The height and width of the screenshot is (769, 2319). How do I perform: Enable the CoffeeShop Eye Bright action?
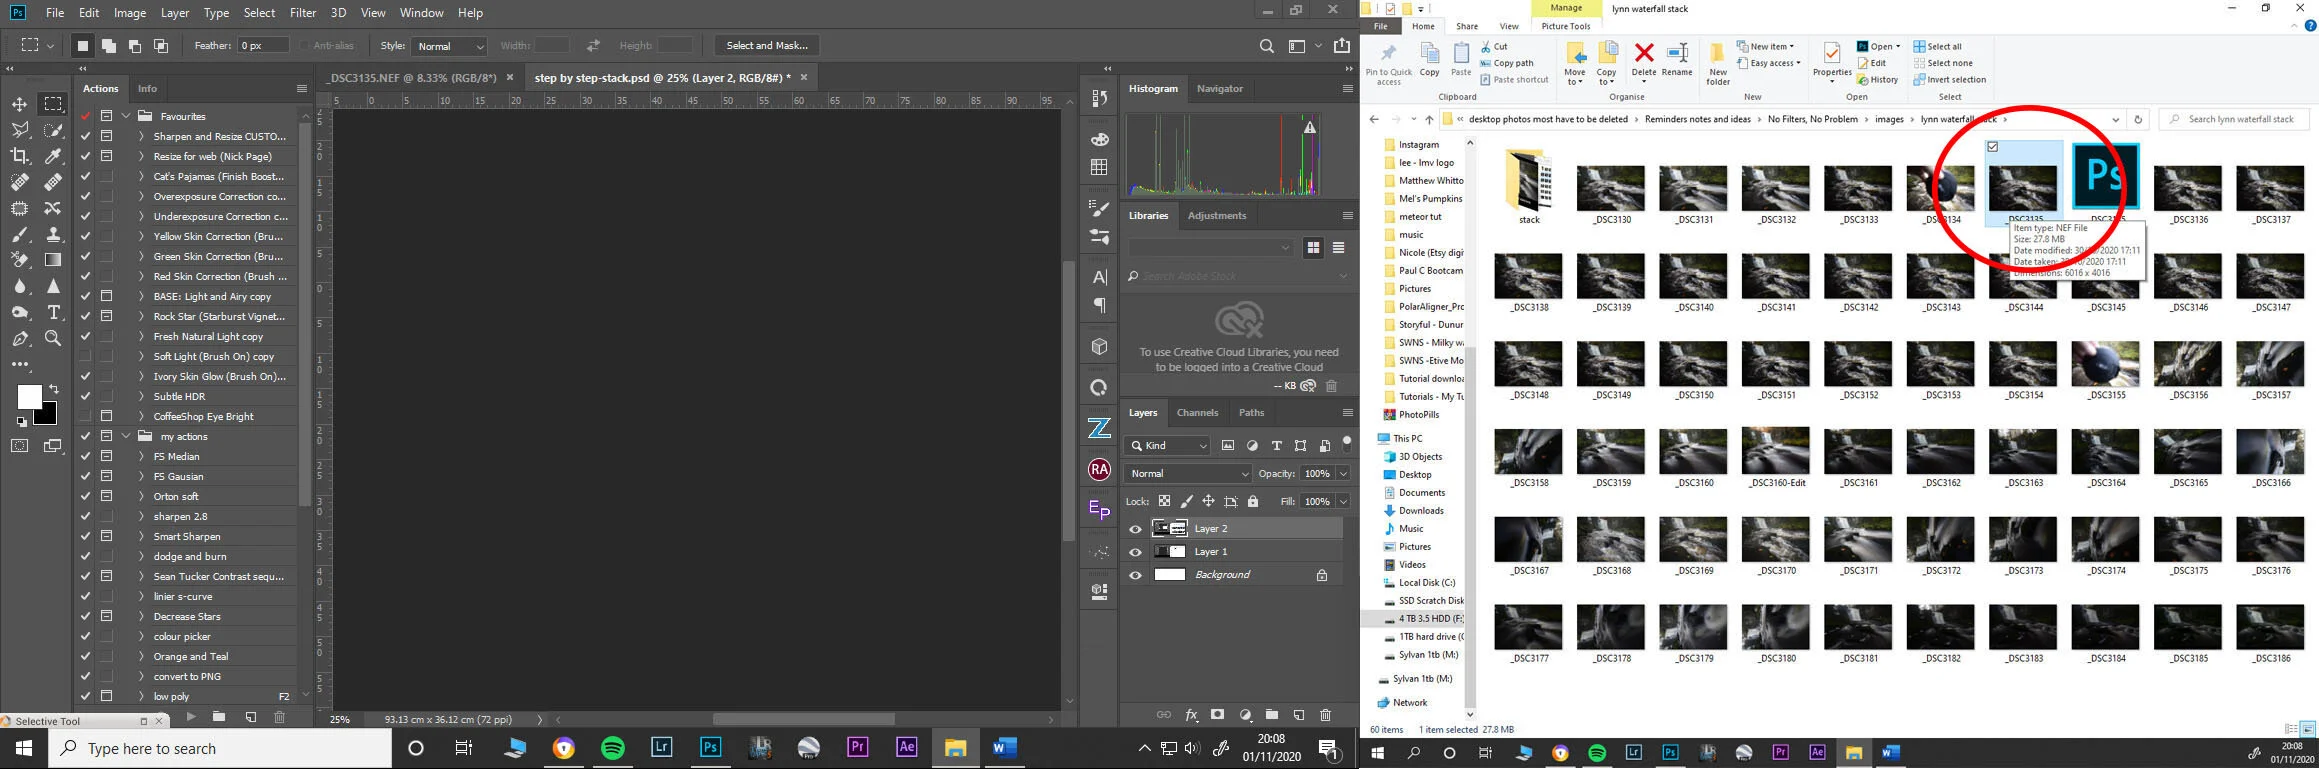pos(86,416)
